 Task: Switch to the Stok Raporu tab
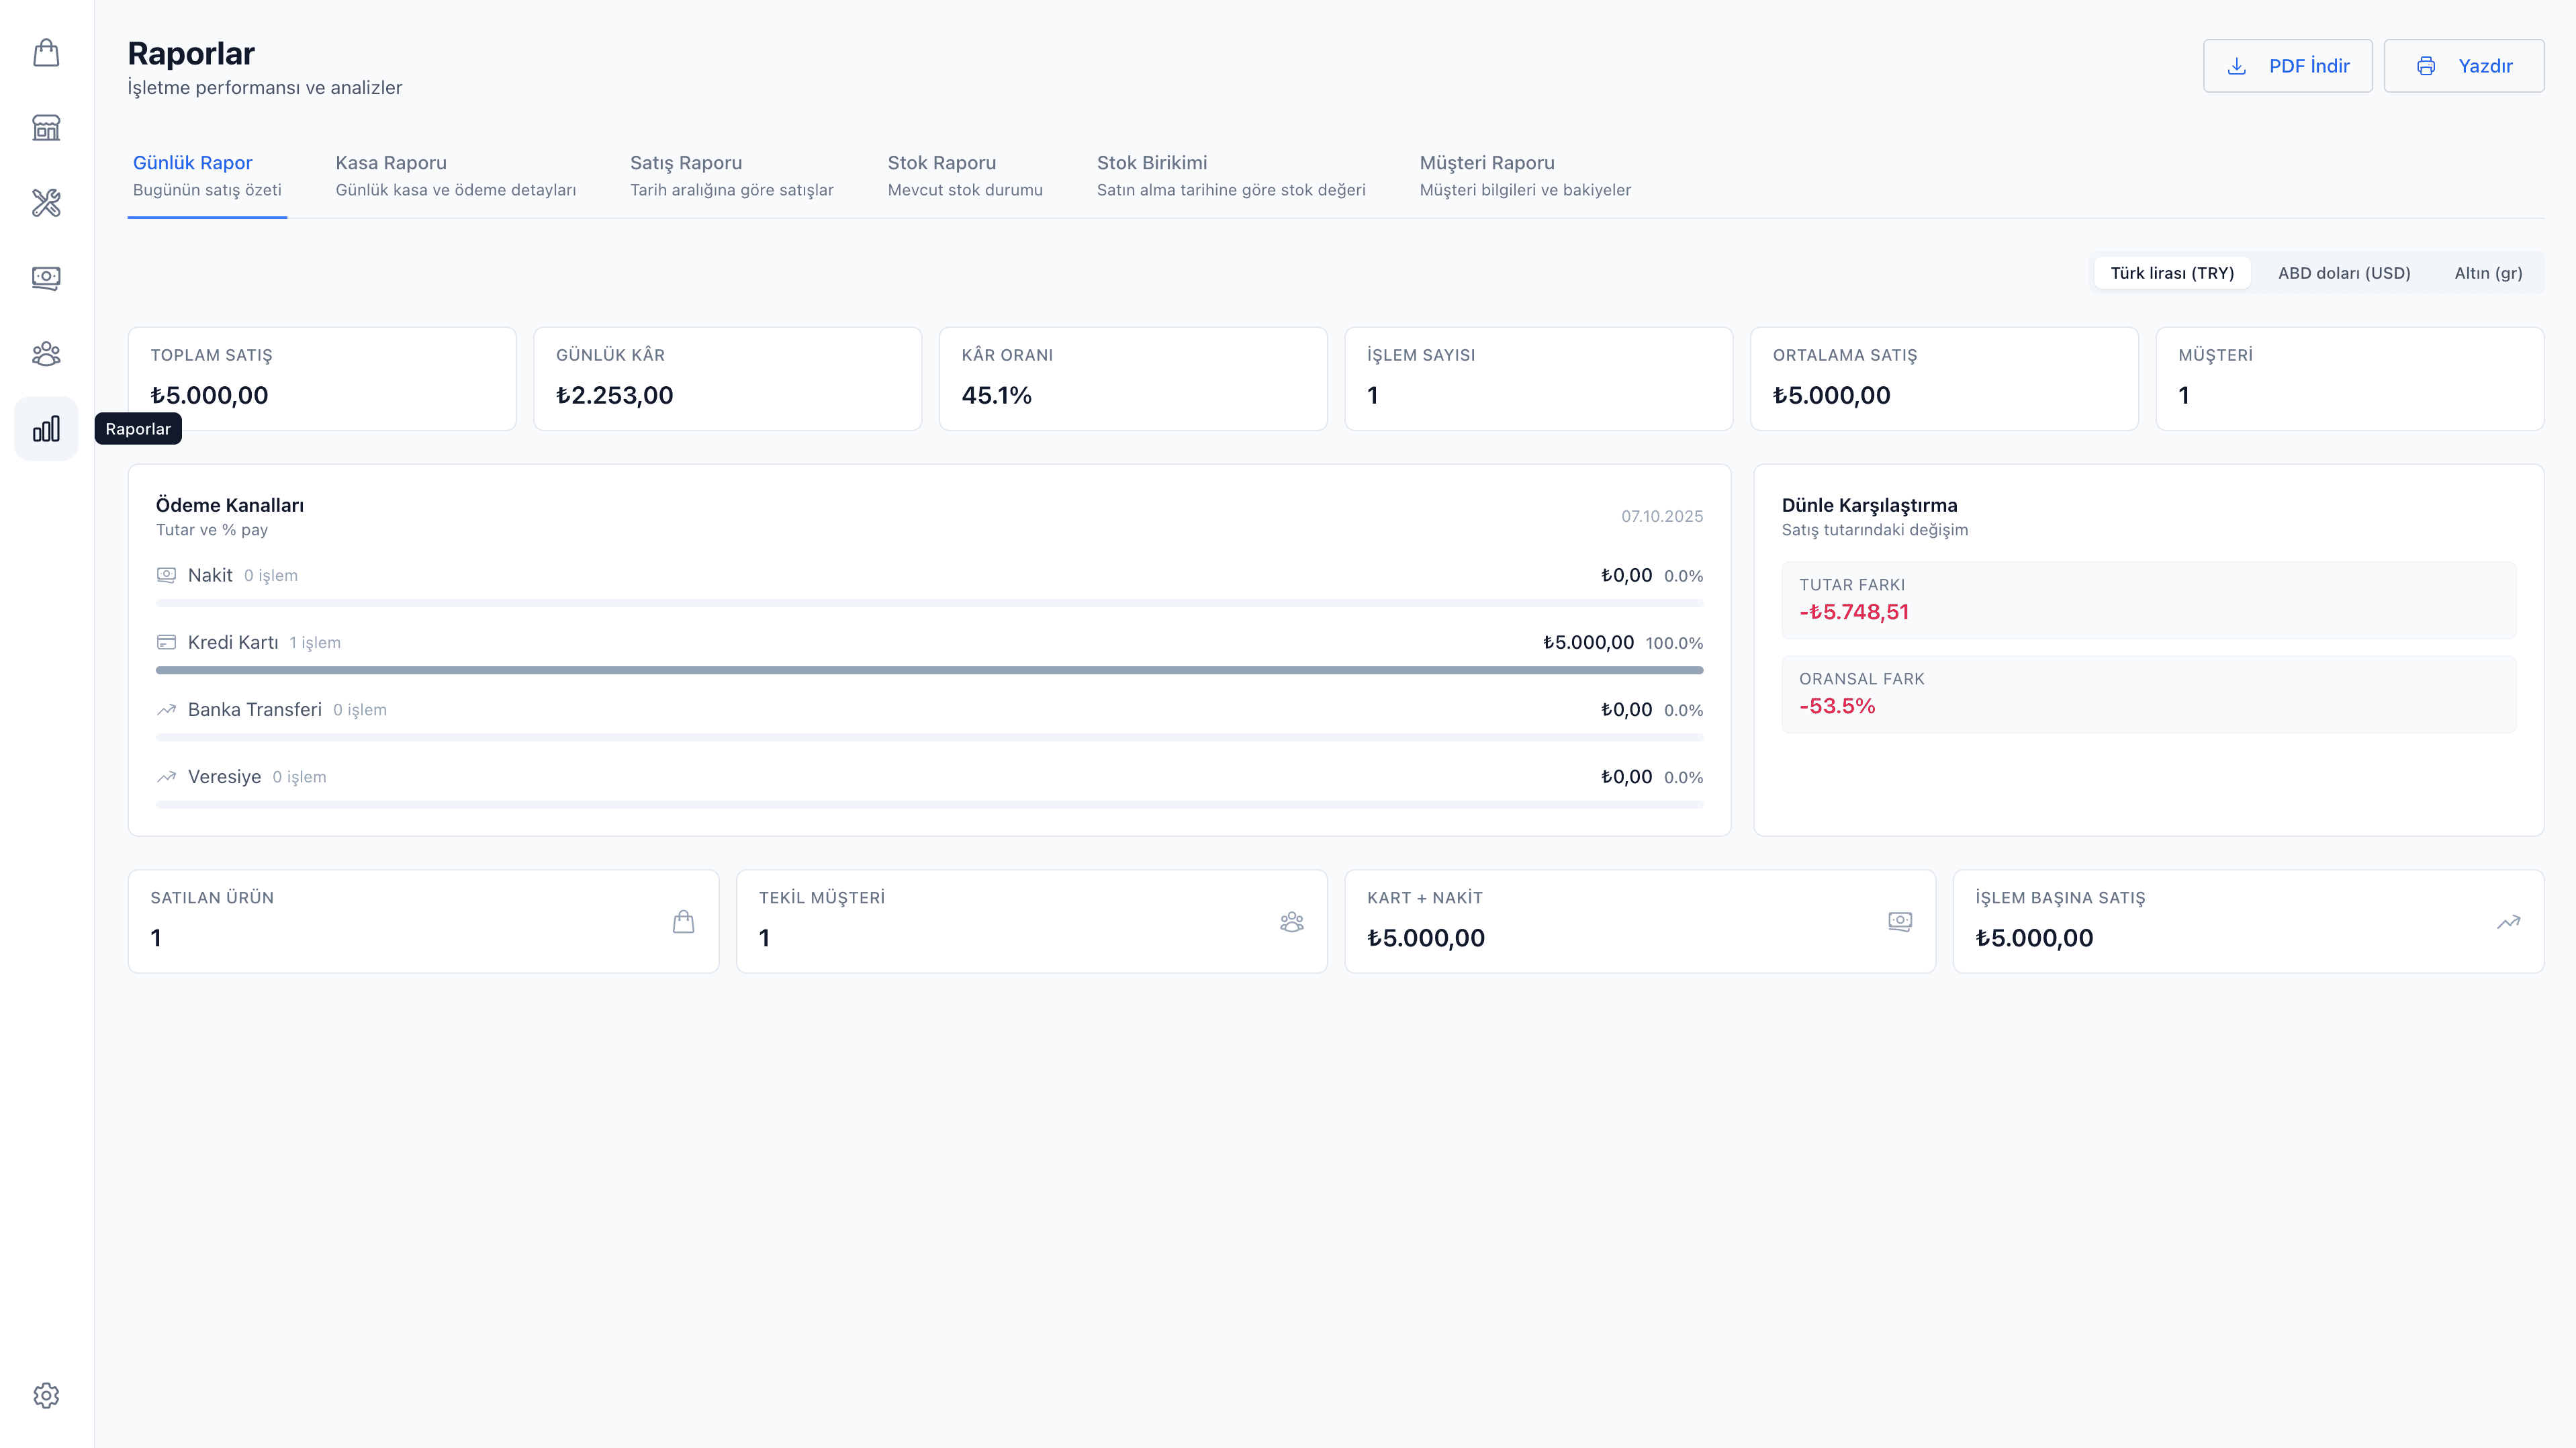(x=964, y=175)
